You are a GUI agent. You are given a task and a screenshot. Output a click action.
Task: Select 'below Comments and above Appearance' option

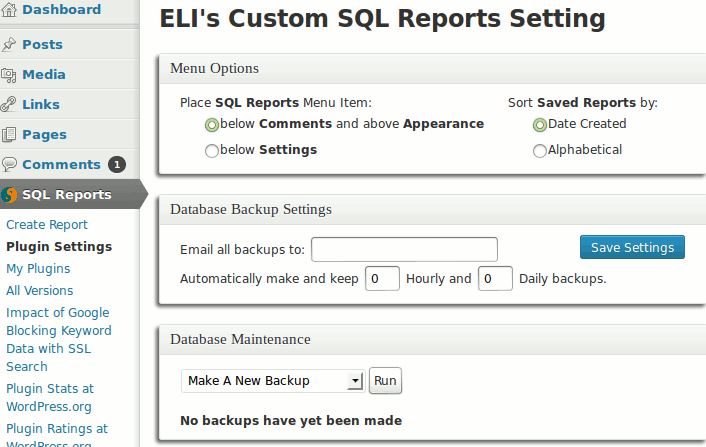click(x=212, y=125)
